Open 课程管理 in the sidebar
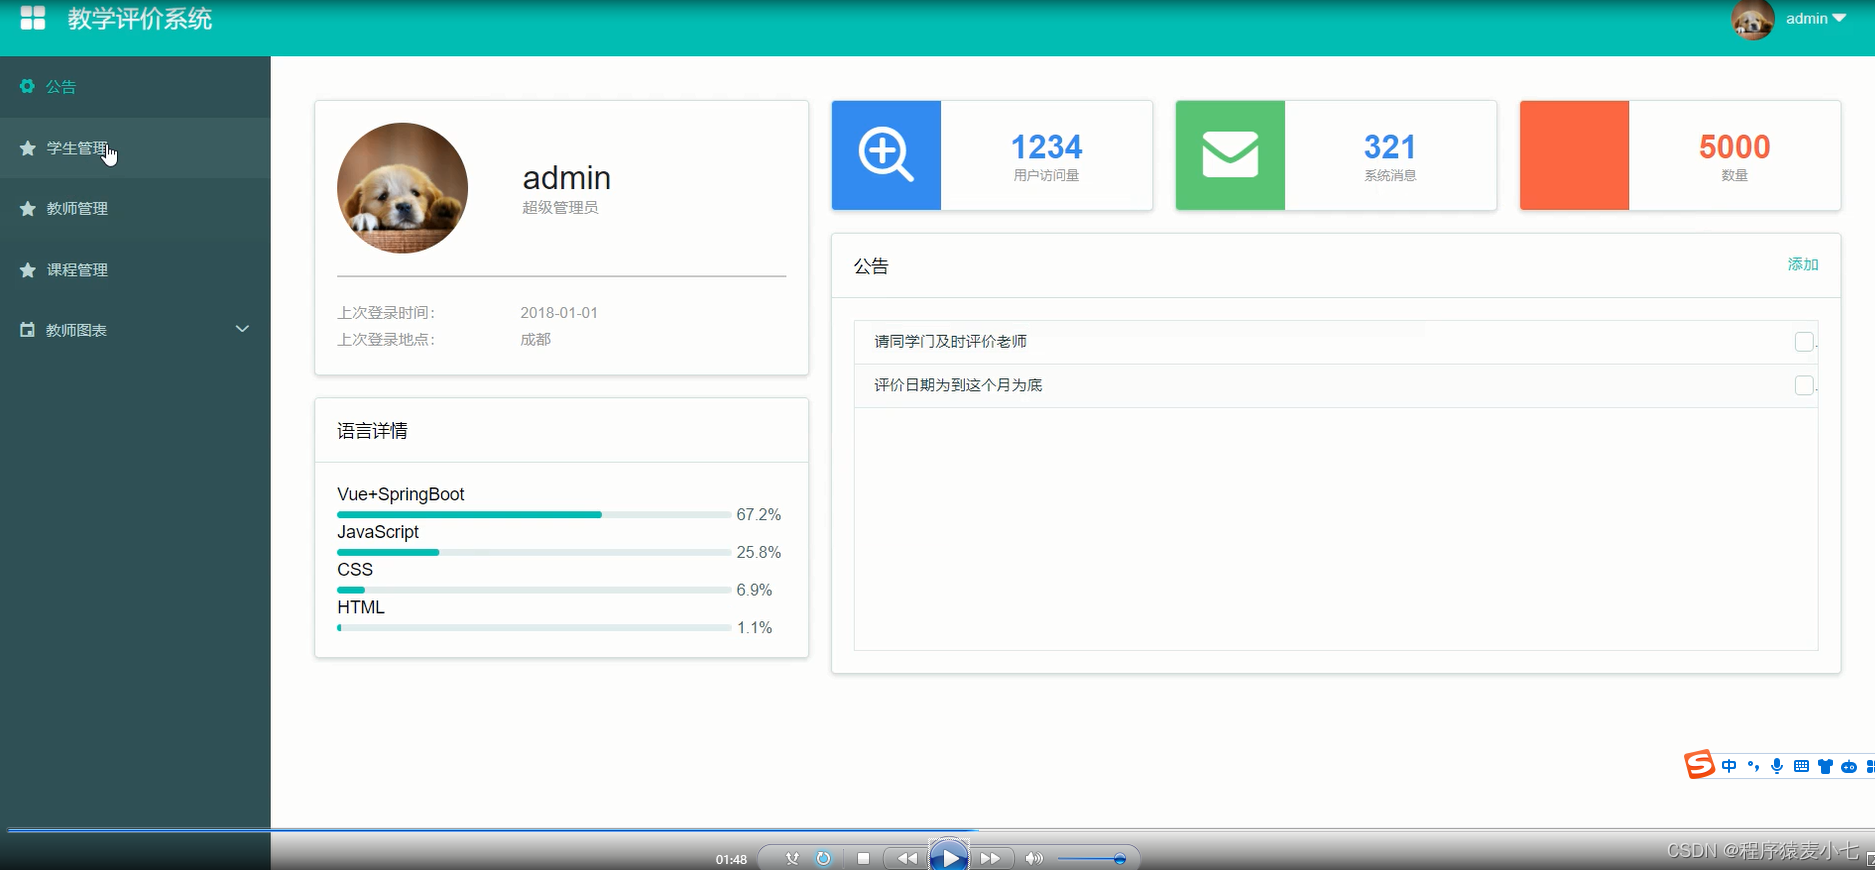This screenshot has width=1875, height=870. coord(135,270)
